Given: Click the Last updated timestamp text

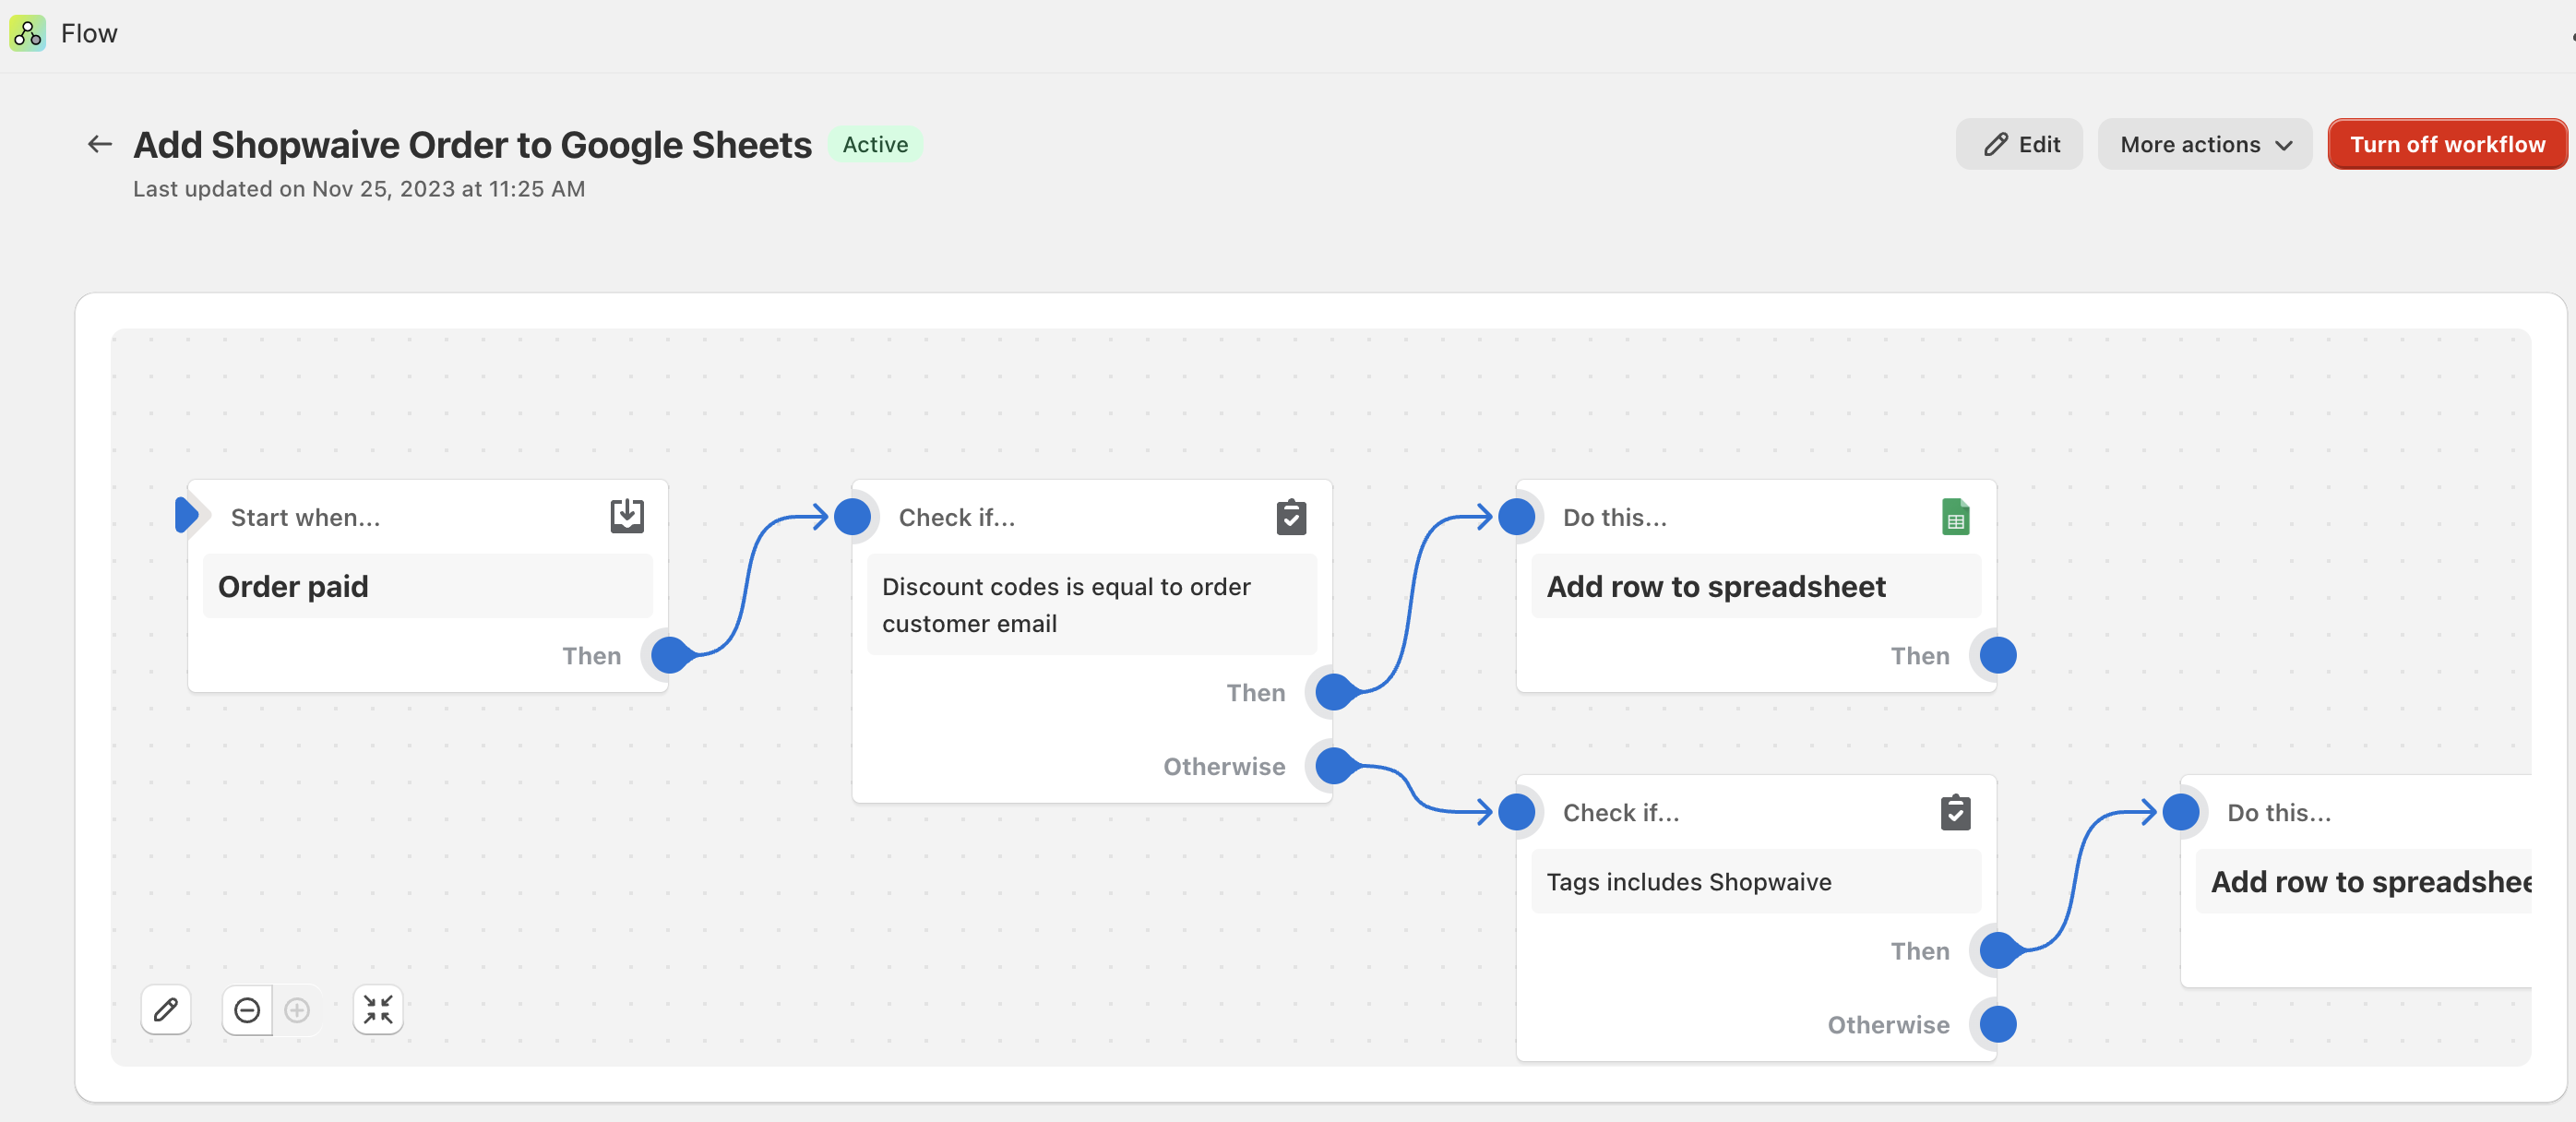Looking at the screenshot, I should coord(359,189).
